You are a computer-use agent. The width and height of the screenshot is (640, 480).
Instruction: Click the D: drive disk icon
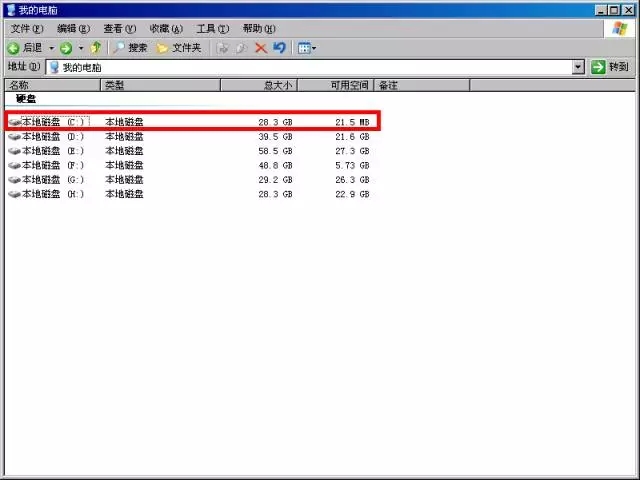pos(15,137)
